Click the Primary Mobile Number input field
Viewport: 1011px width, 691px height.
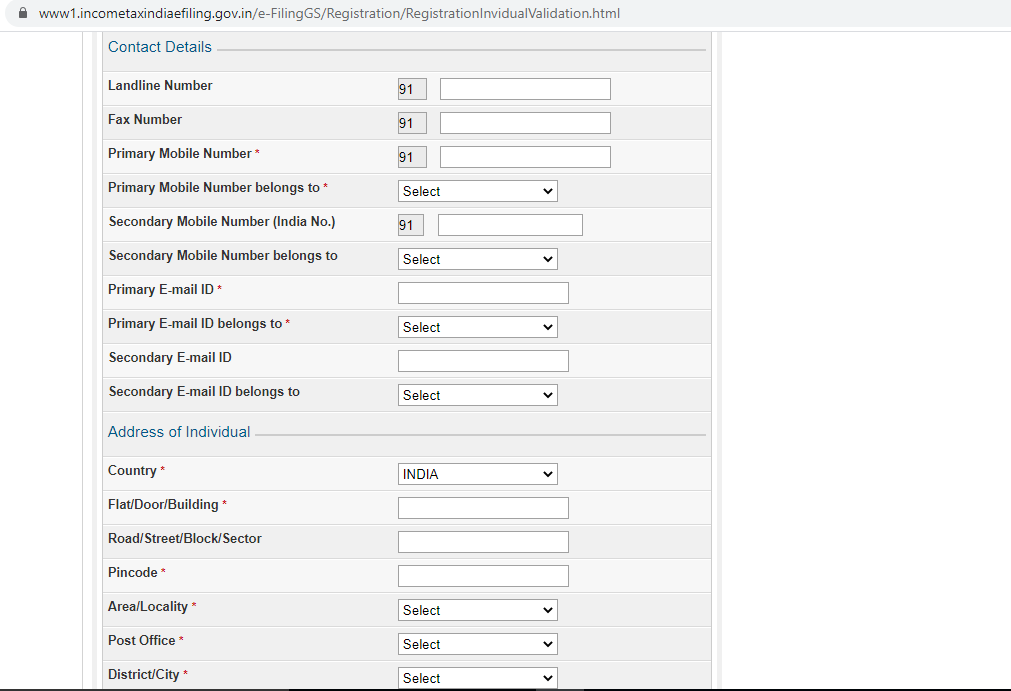pyautogui.click(x=525, y=157)
